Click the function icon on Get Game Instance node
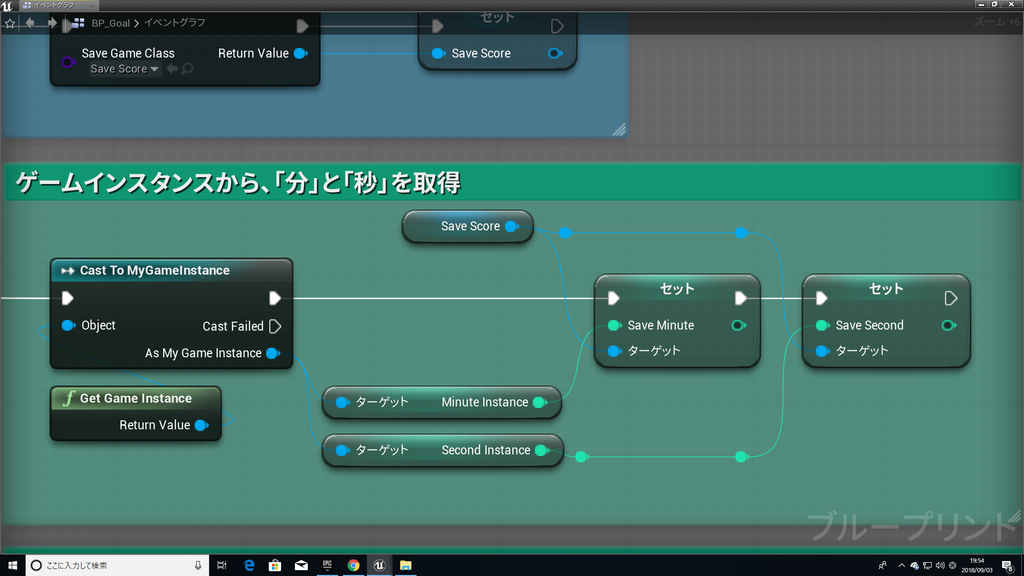The height and width of the screenshot is (576, 1024). click(69, 399)
